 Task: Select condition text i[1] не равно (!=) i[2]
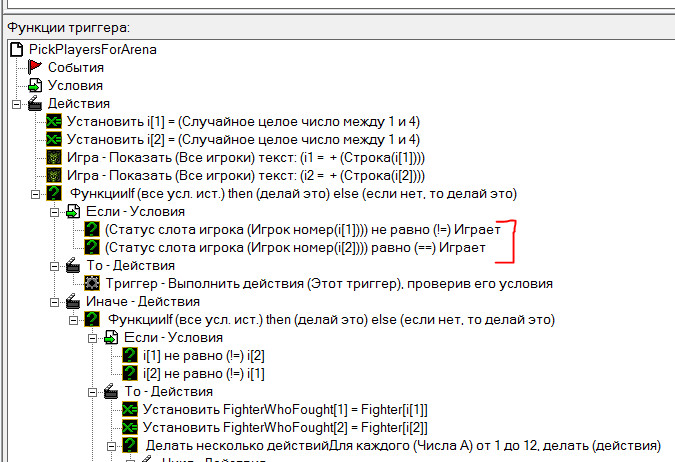[204, 356]
